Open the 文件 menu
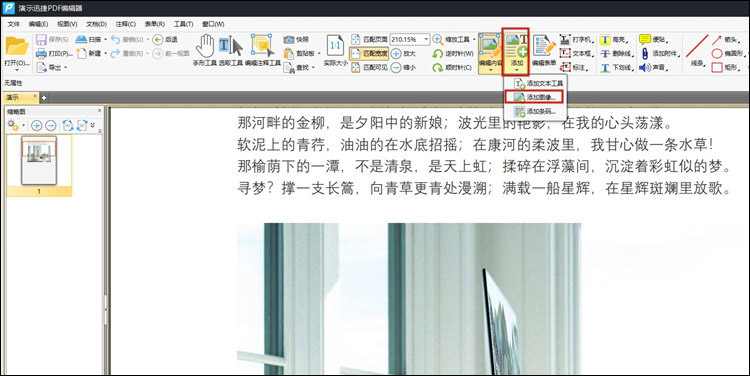This screenshot has height=376, width=750. pyautogui.click(x=14, y=24)
